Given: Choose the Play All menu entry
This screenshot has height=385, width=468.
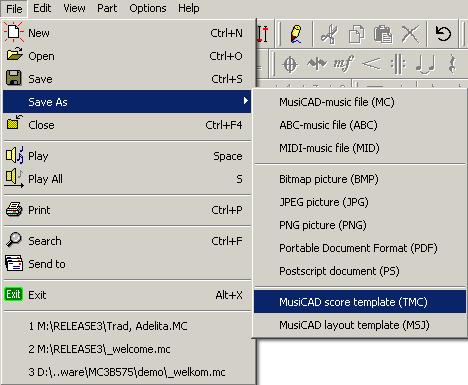Looking at the screenshot, I should click(x=127, y=179).
